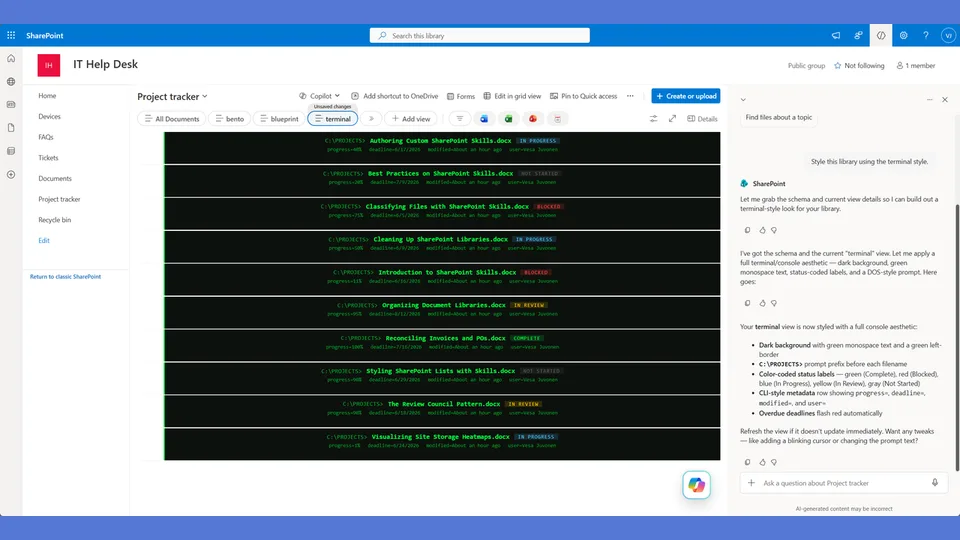This screenshot has width=960, height=540.
Task: Switch to blueprint view
Action: tap(279, 119)
